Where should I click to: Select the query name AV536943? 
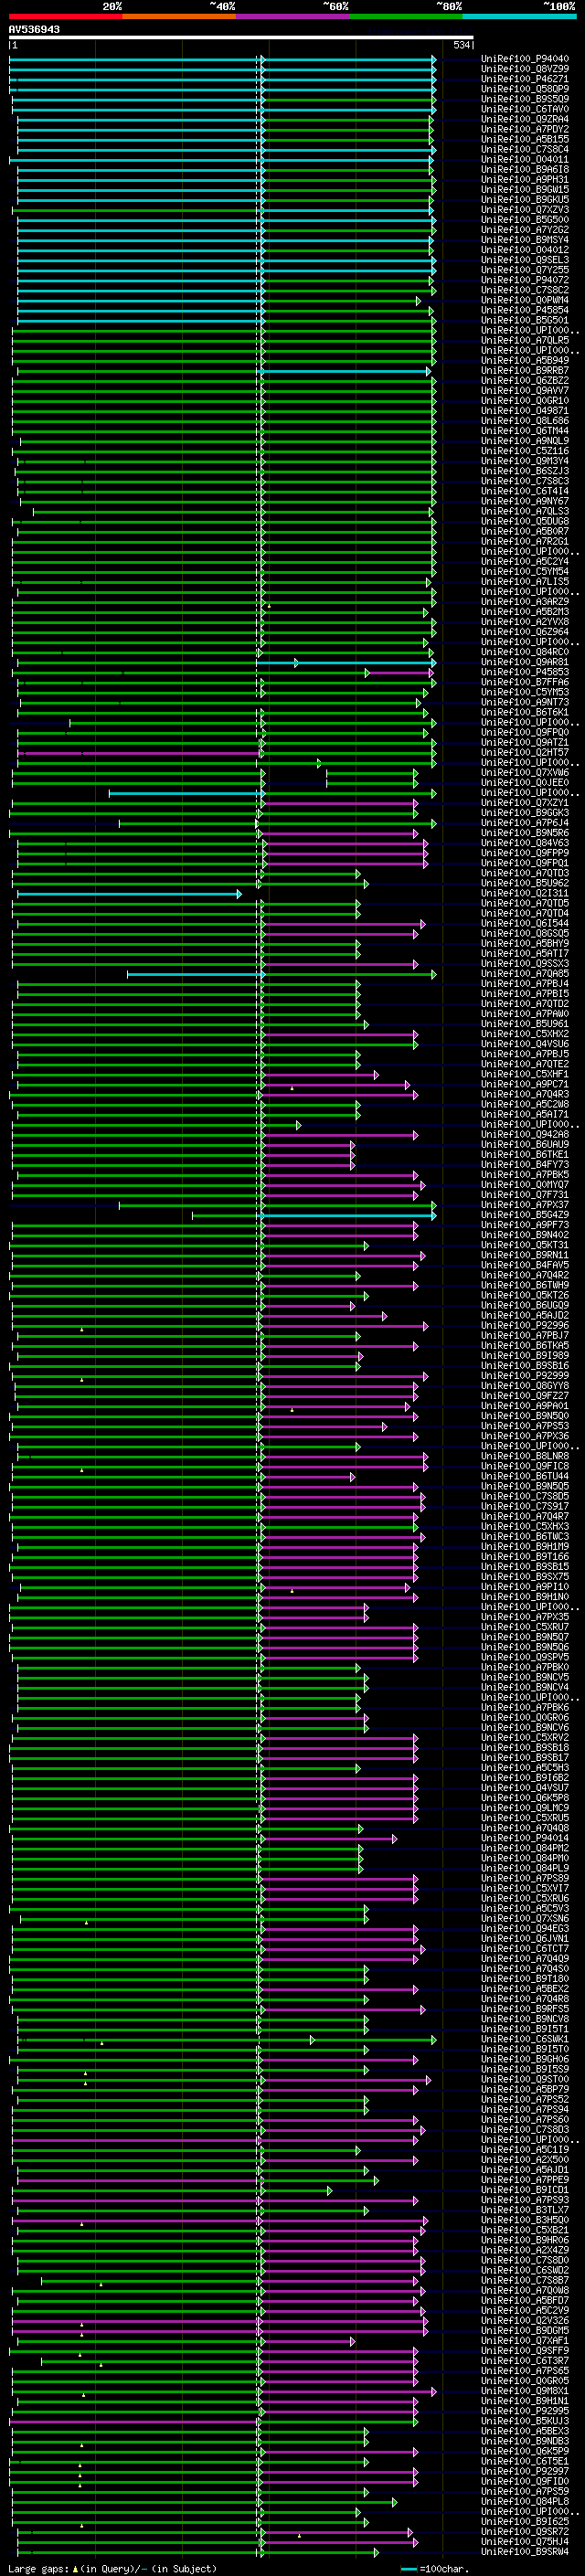[x=34, y=29]
